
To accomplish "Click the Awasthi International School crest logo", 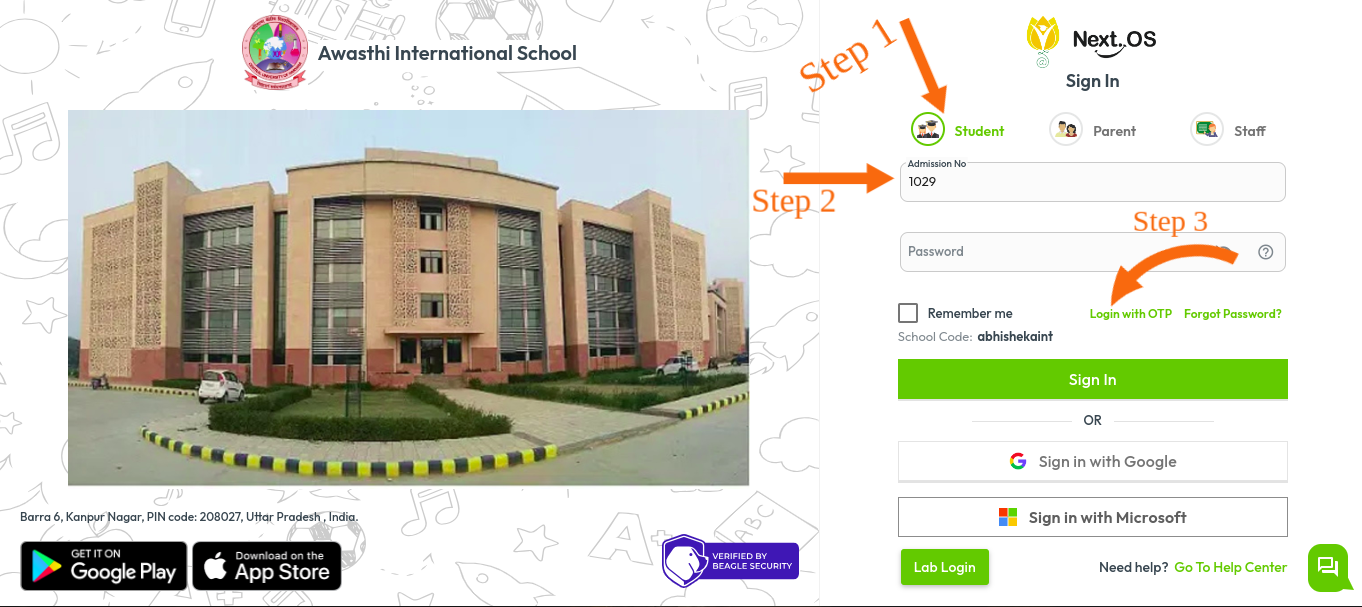I will [x=276, y=52].
